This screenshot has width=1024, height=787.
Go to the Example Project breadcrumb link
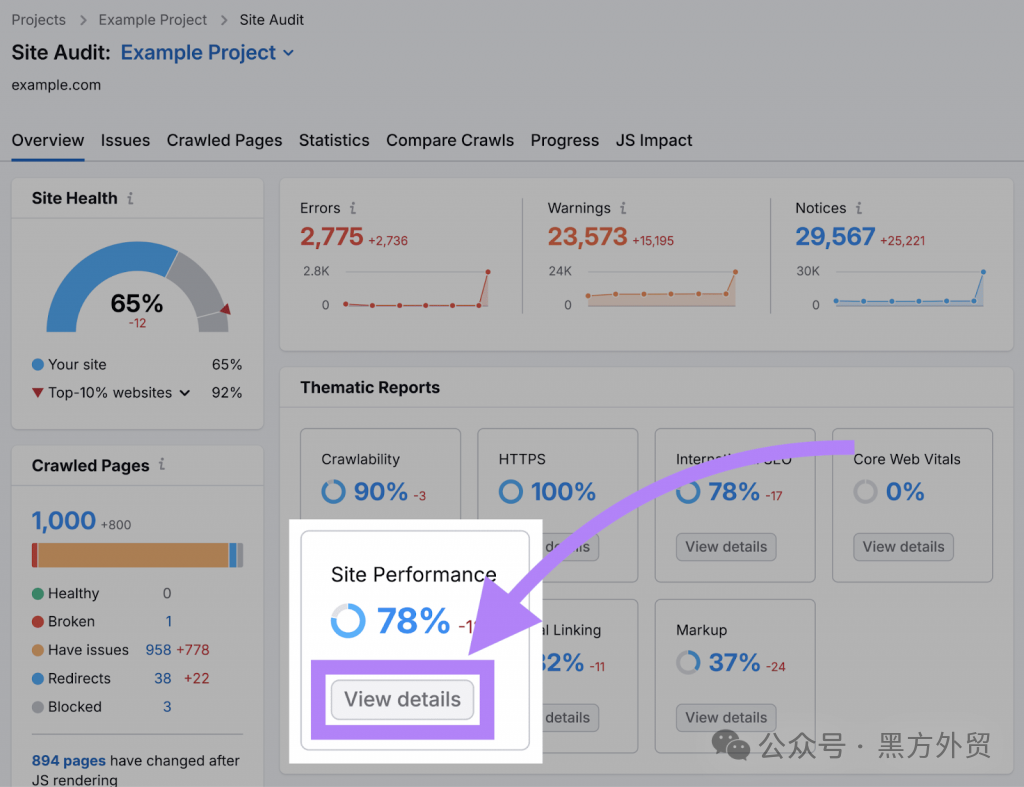[153, 20]
